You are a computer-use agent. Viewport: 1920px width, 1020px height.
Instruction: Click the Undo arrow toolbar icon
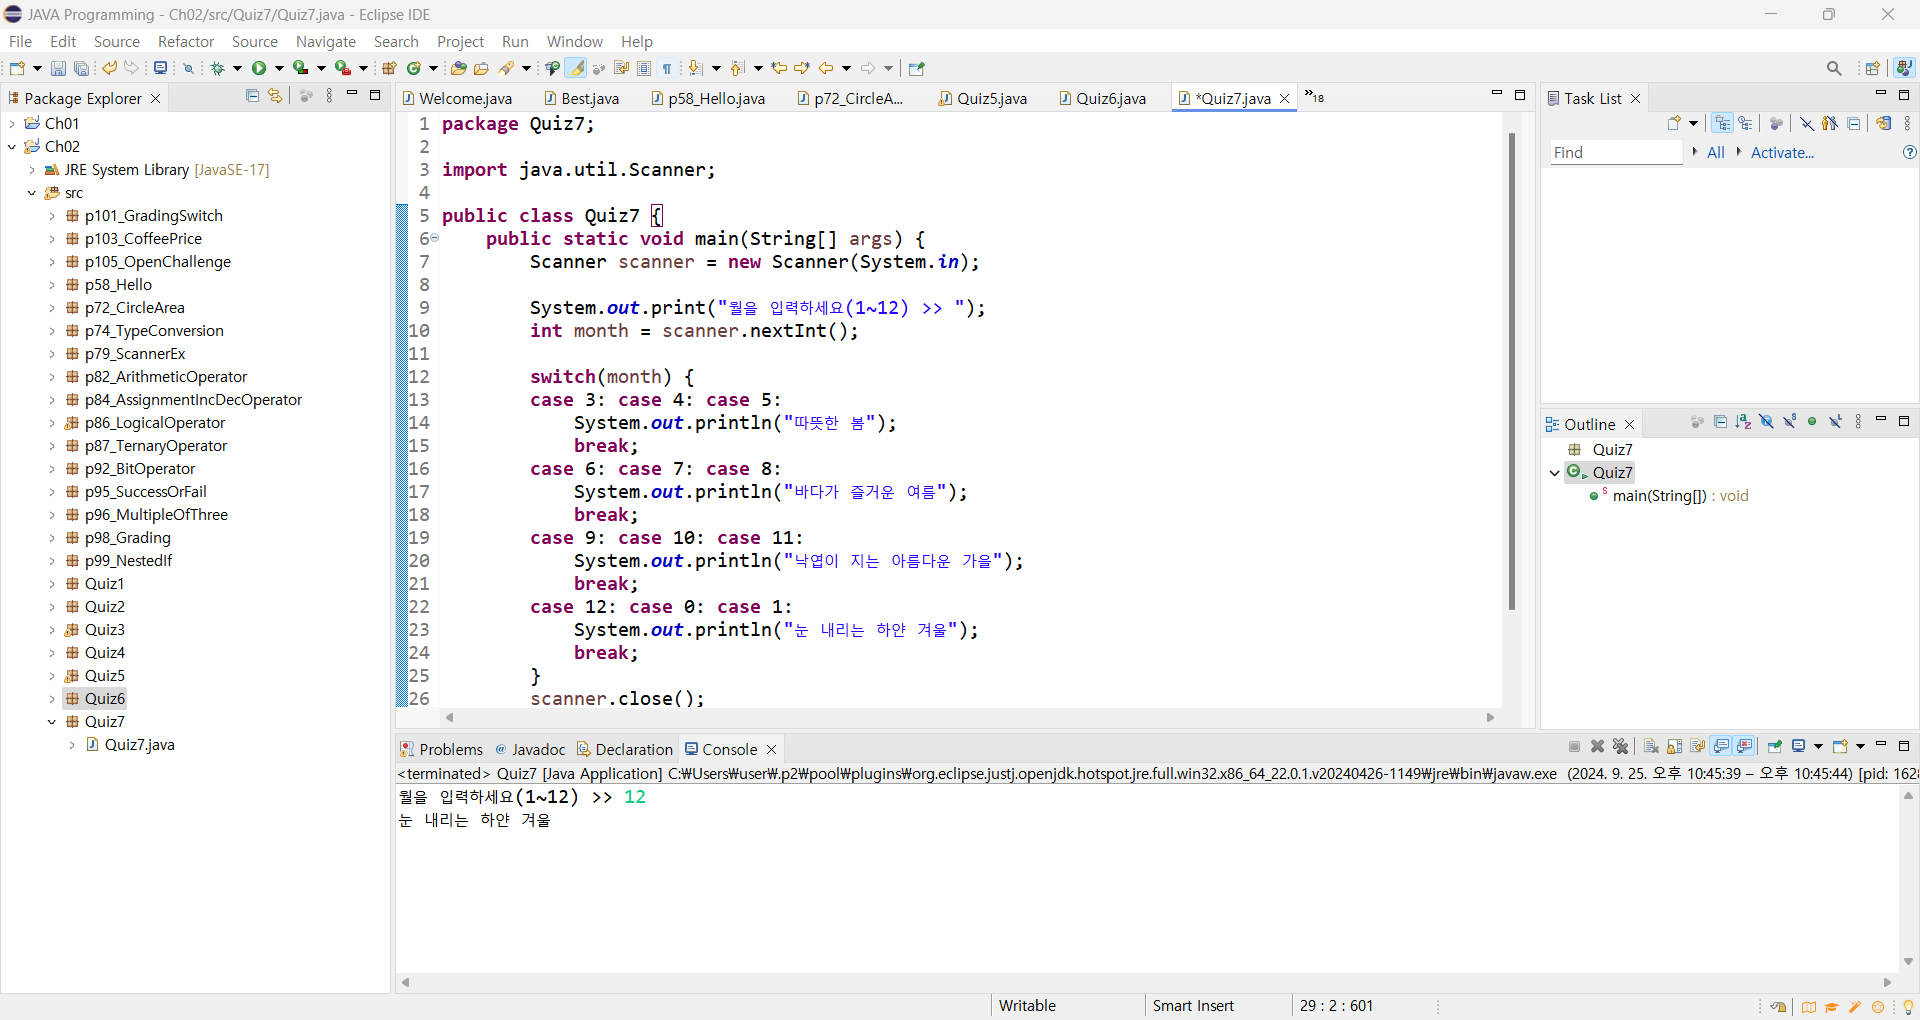(109, 68)
